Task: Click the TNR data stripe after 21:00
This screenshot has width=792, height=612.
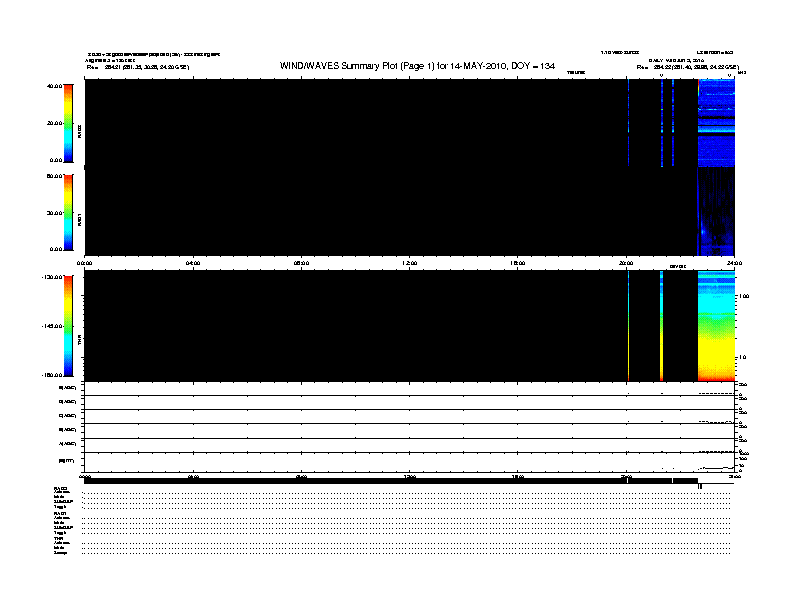Action: (662, 326)
